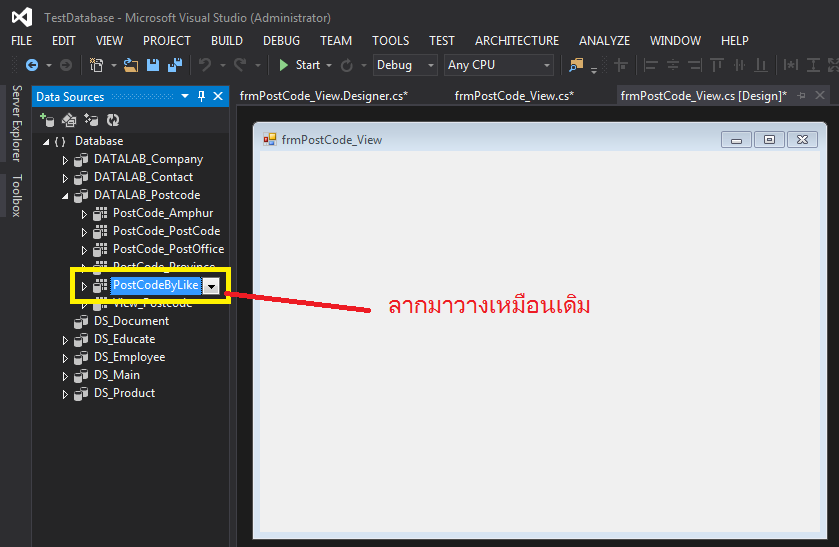
Task: Expand the PostCode_PostOffice table
Action: (84, 250)
